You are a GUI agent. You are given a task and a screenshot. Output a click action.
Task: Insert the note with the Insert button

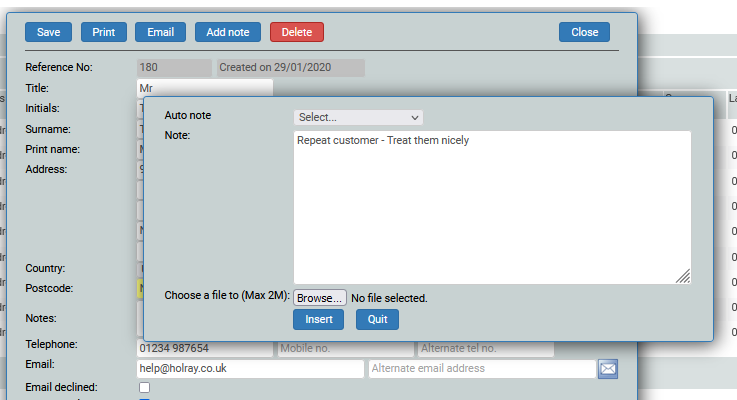click(318, 319)
